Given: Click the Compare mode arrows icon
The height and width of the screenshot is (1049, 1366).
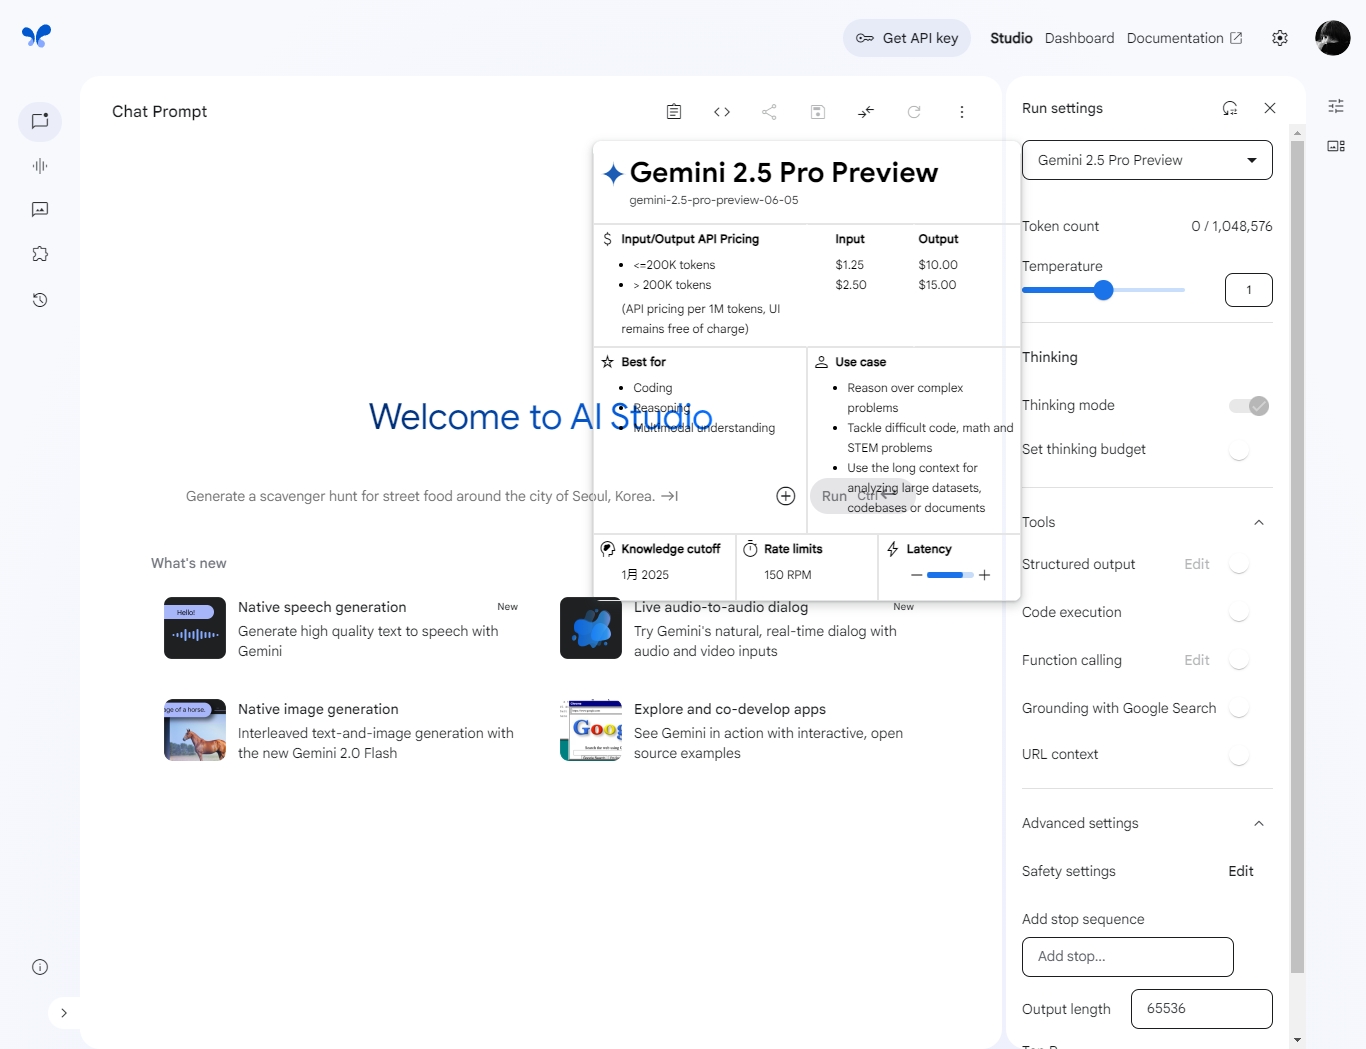Looking at the screenshot, I should (866, 112).
